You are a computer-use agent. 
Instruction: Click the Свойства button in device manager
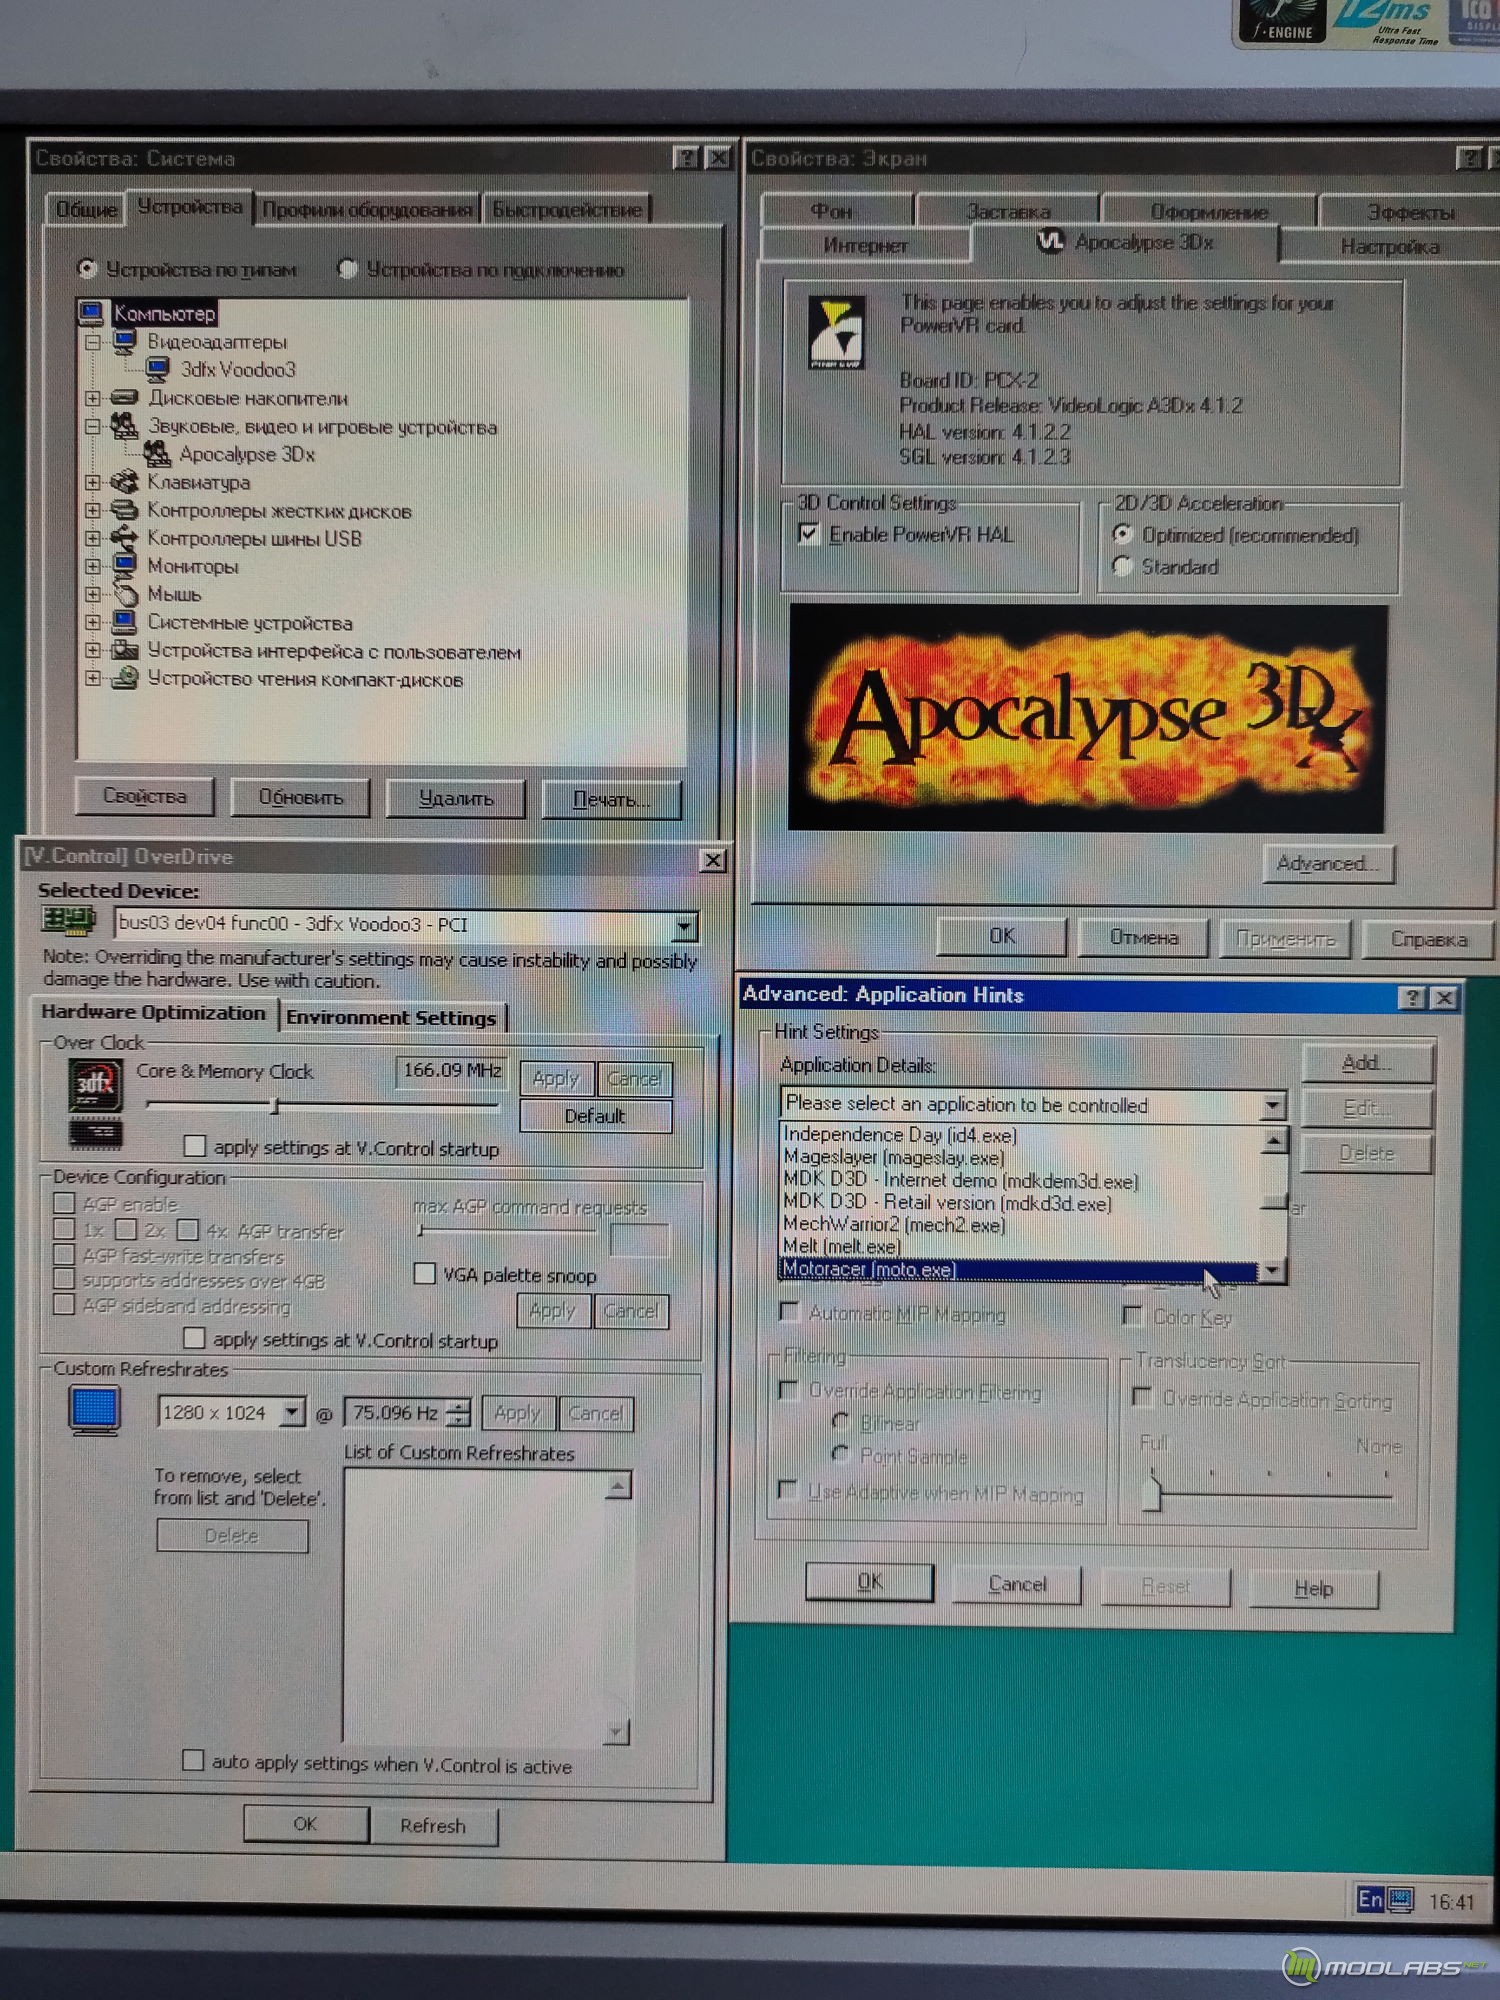(145, 796)
